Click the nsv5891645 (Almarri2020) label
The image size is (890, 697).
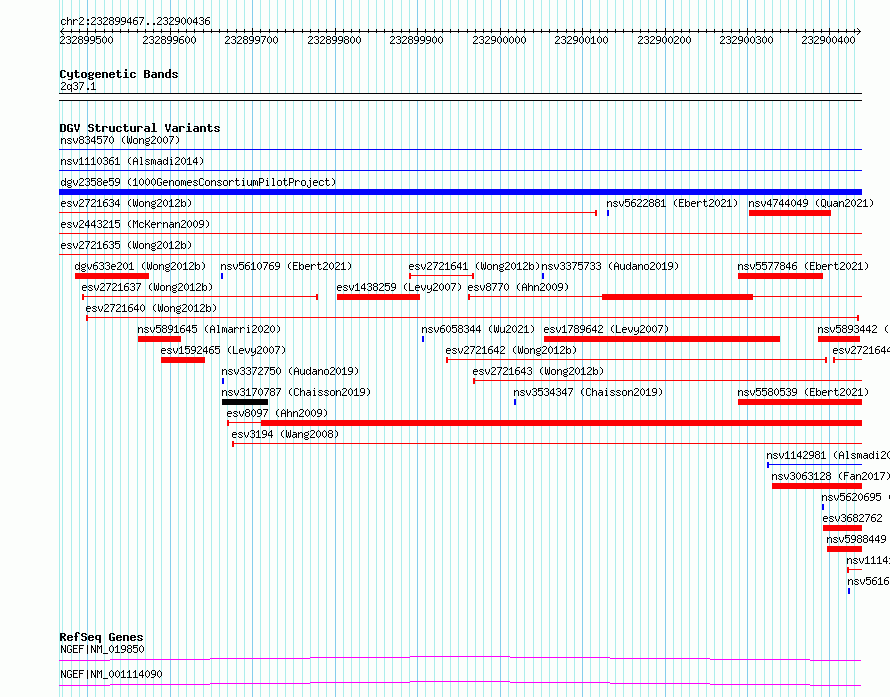pyautogui.click(x=209, y=329)
